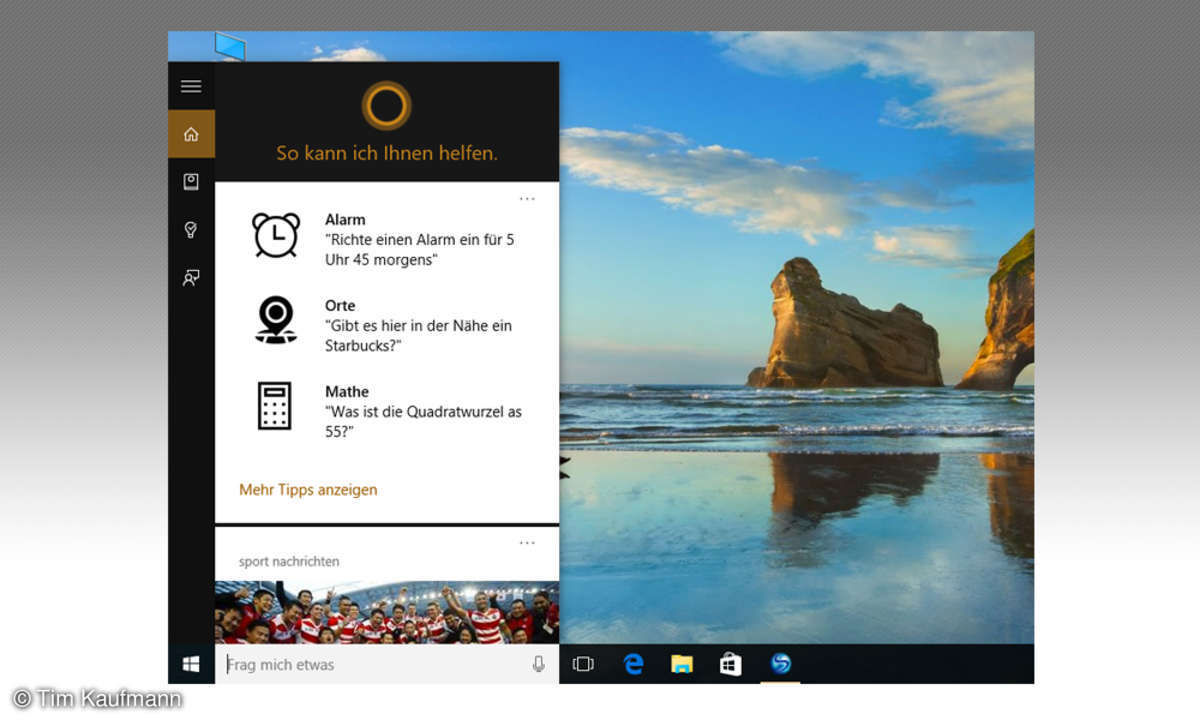Viewport: 1200px width, 720px height.
Task: Click the desktop icon at top left
Action: (x=230, y=46)
